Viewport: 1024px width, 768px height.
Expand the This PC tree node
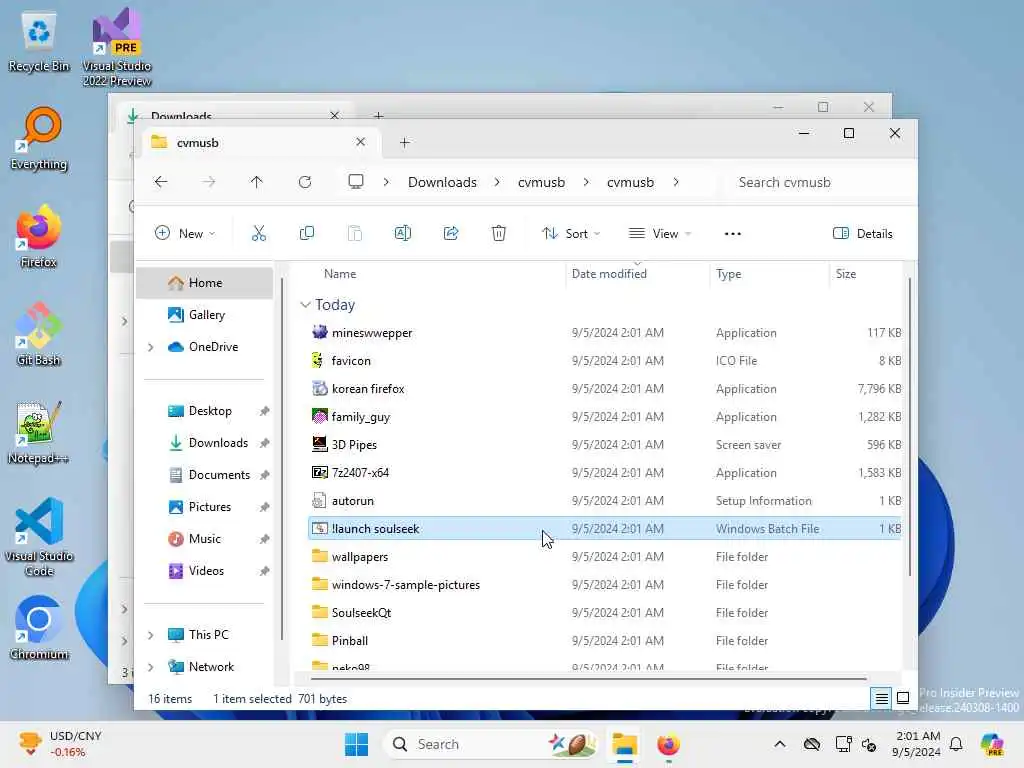(151, 635)
